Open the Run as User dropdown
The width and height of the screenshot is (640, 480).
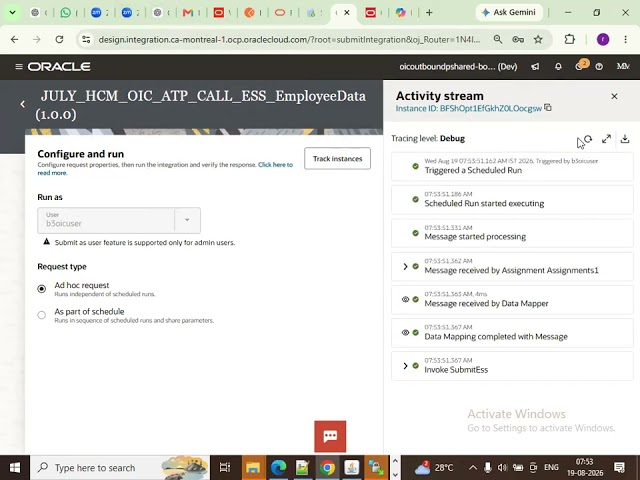tap(187, 220)
